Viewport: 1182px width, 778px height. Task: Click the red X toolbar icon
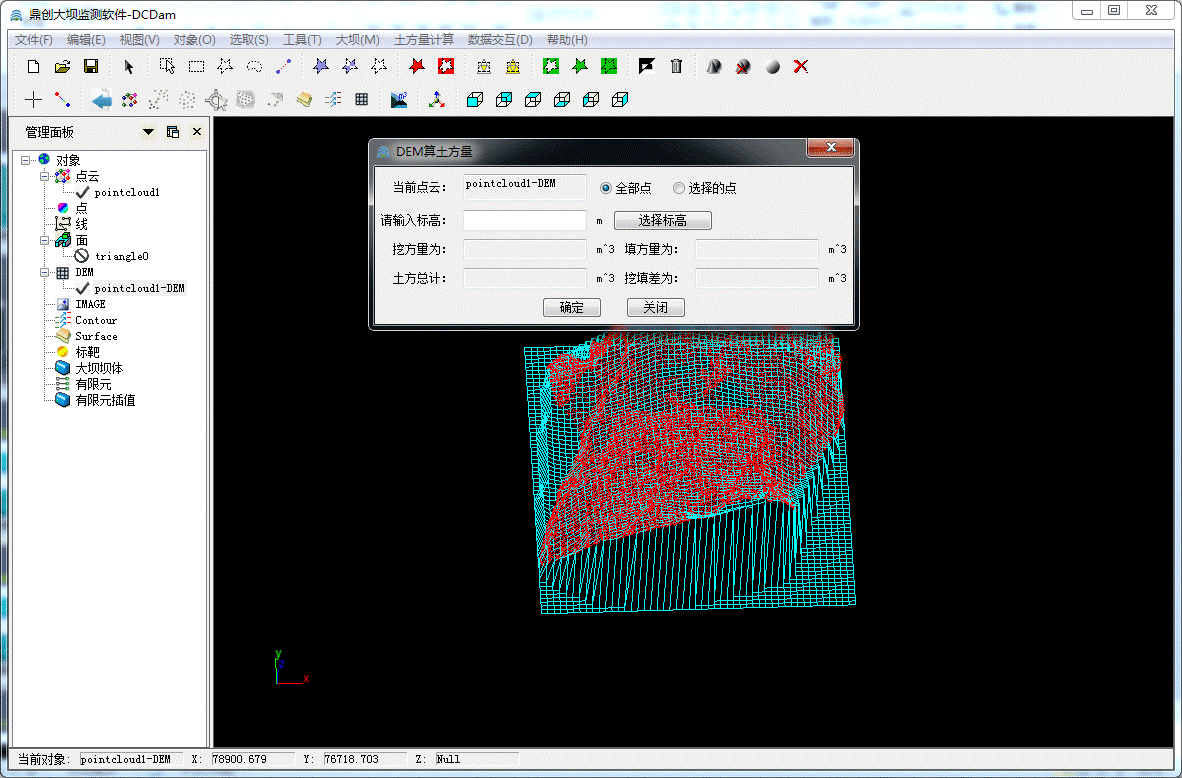pos(800,66)
